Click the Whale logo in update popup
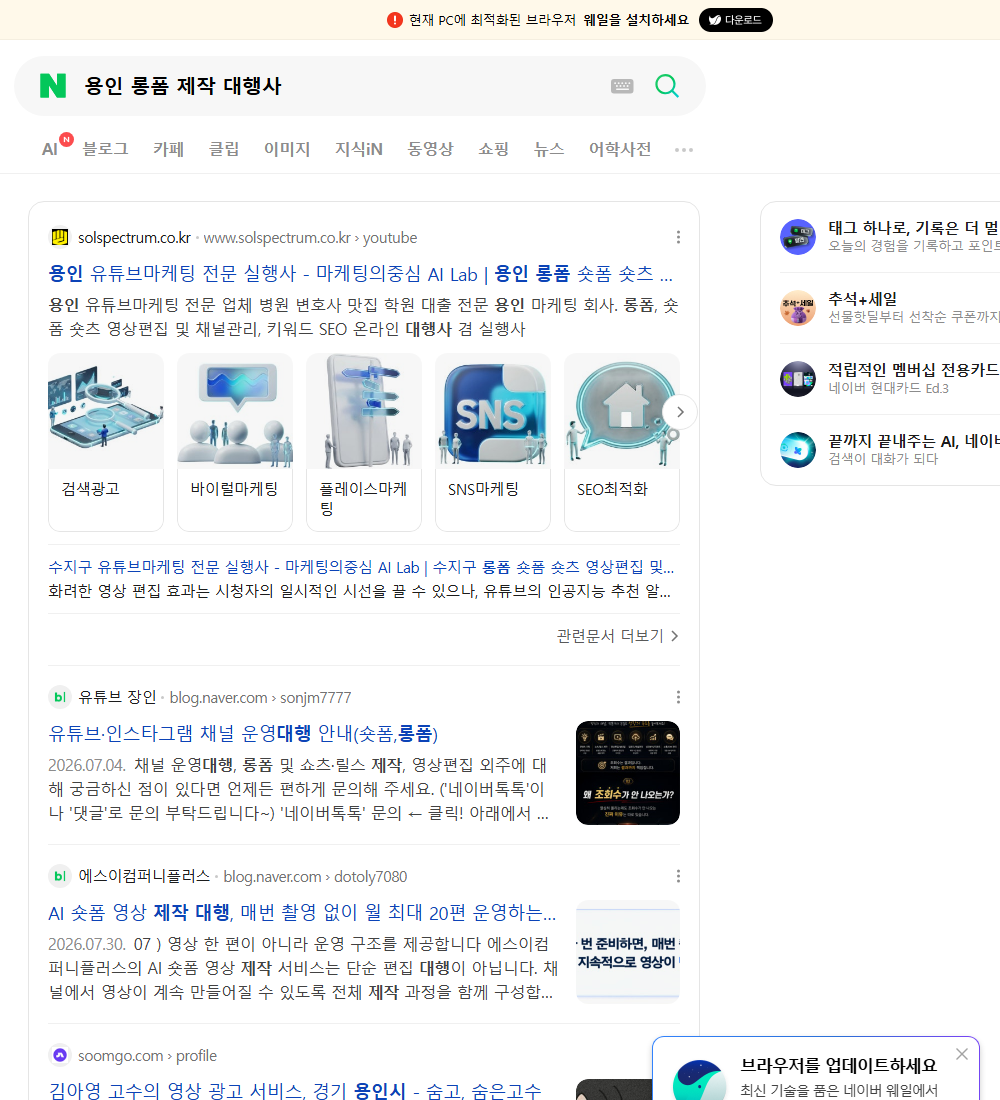This screenshot has height=1100, width=1000. click(x=699, y=1080)
